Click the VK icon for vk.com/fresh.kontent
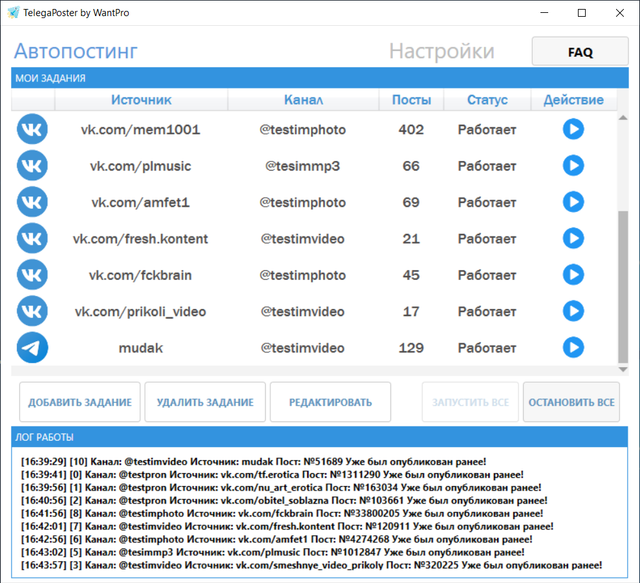640x583 pixels. tap(32, 238)
